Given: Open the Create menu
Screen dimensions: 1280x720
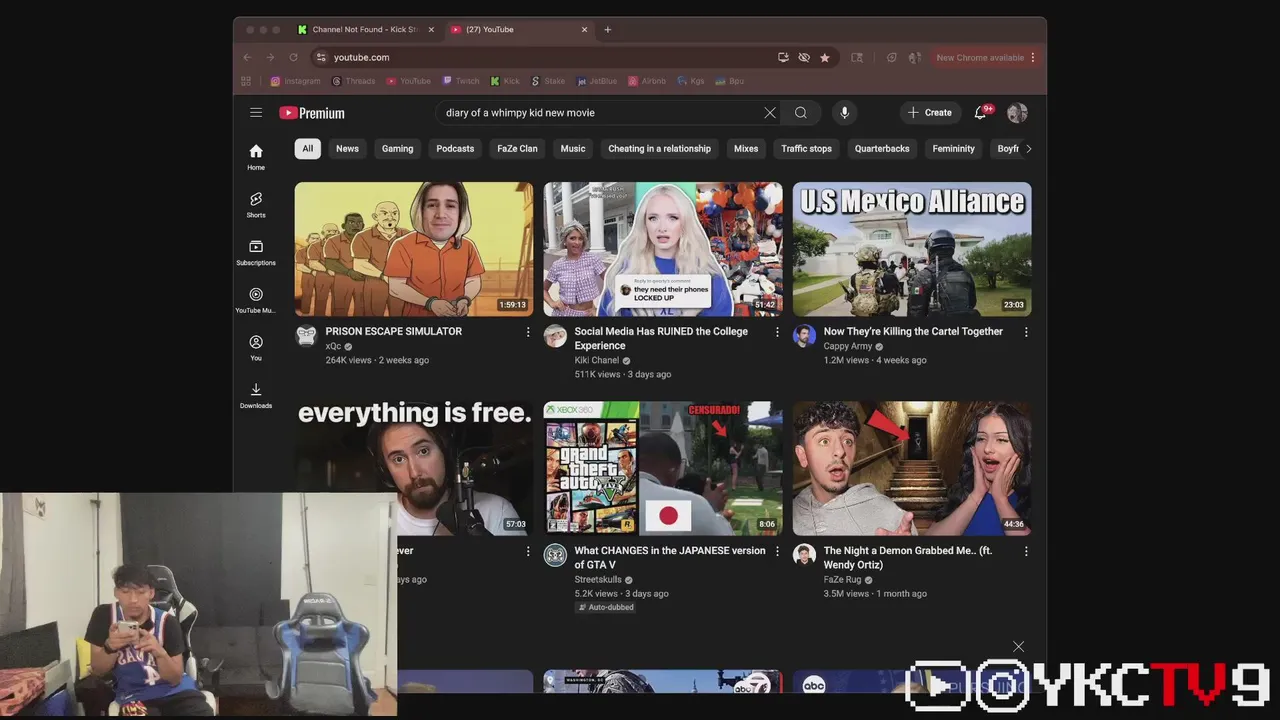Looking at the screenshot, I should tap(930, 113).
